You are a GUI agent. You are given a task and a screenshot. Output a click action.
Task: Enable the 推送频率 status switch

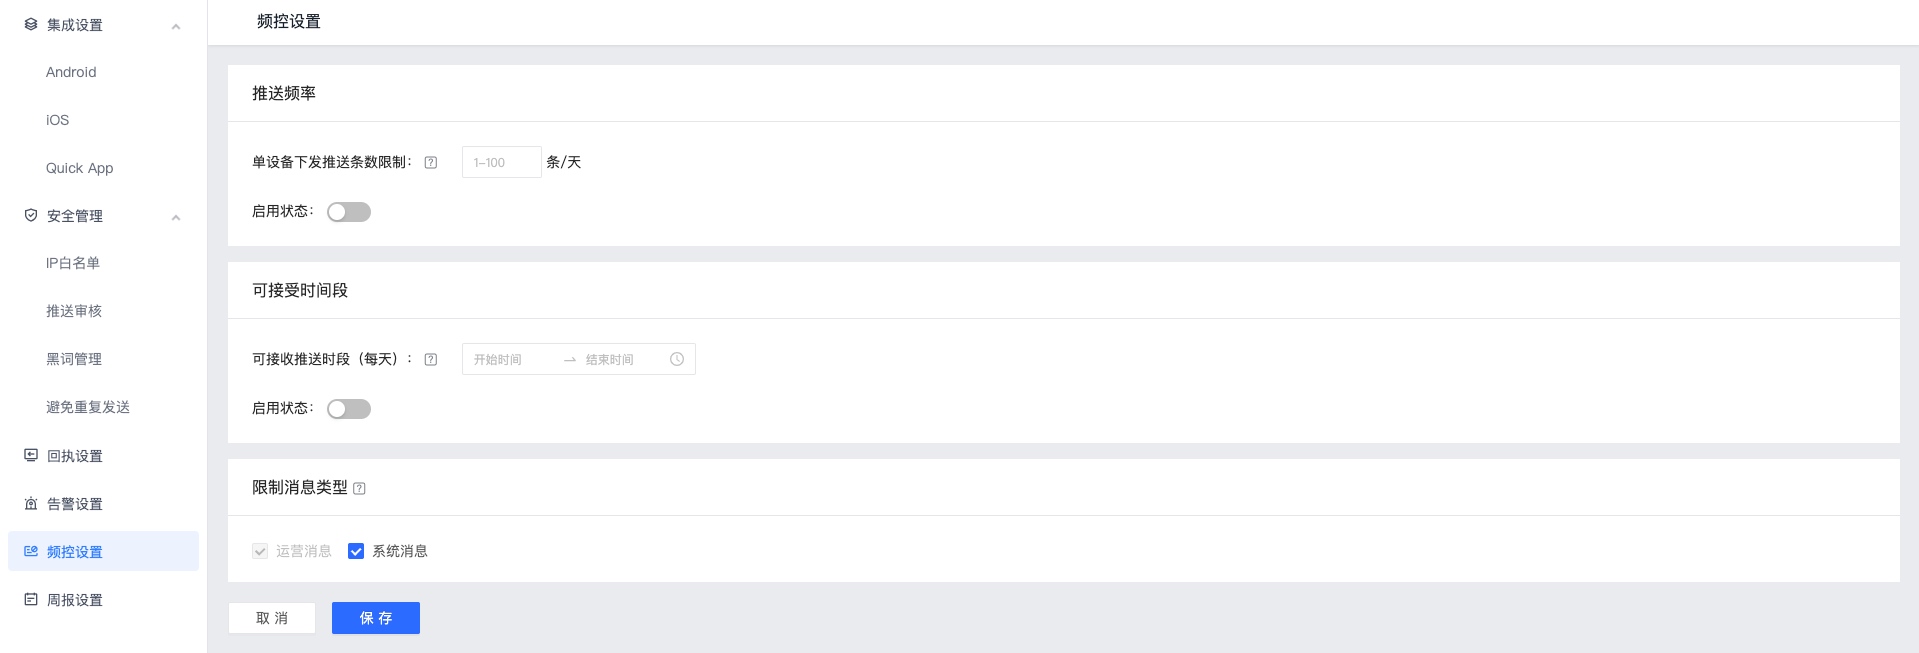coord(349,212)
